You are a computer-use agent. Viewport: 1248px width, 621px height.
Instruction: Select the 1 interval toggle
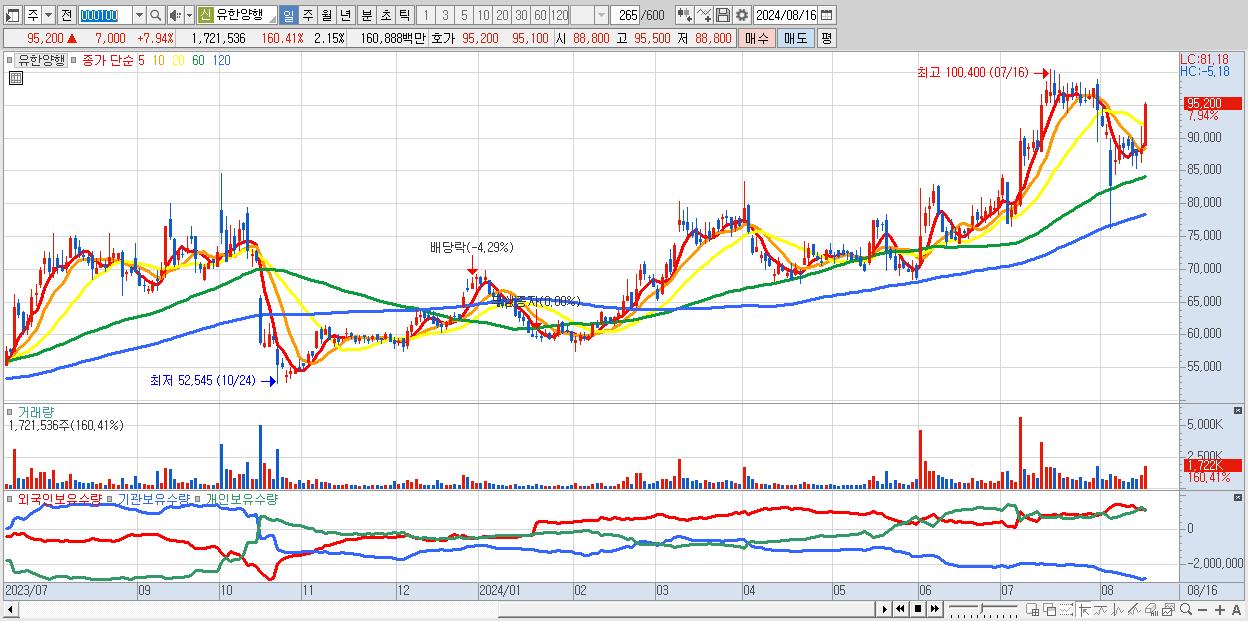(x=425, y=15)
